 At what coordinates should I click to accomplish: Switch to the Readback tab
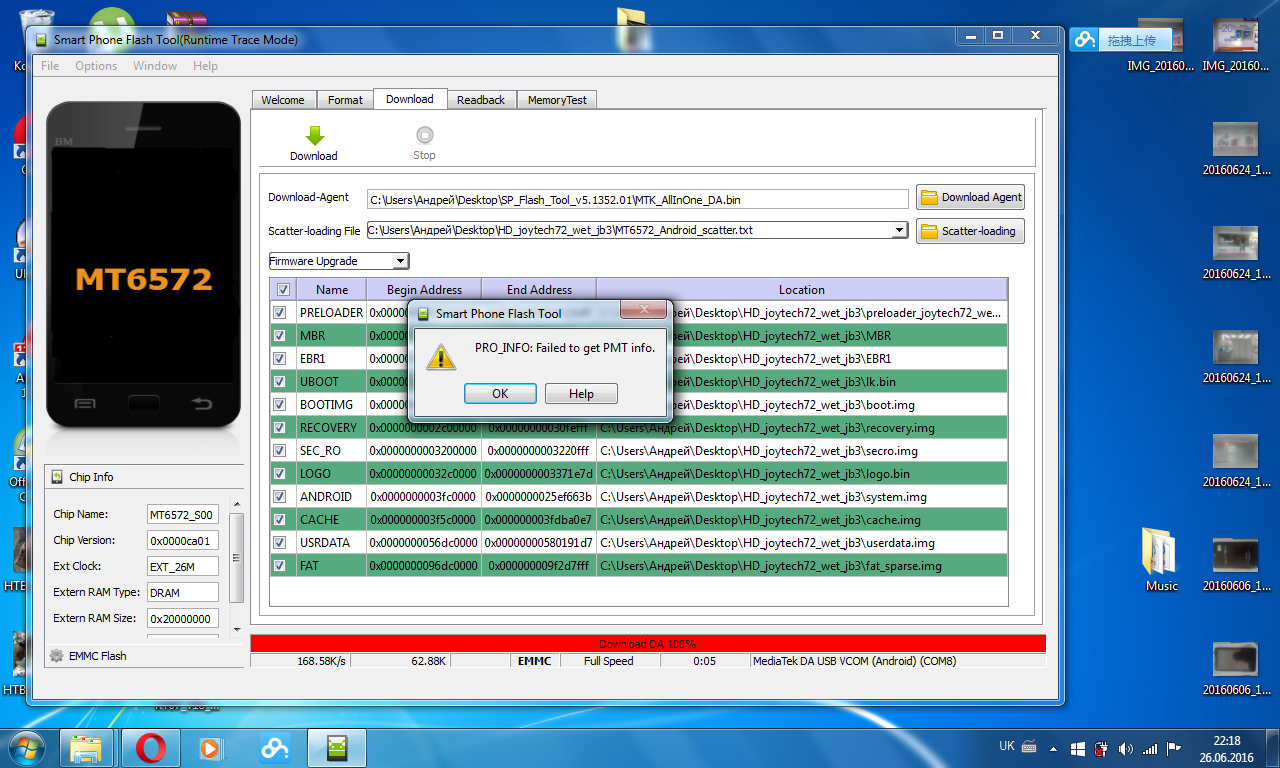click(x=481, y=100)
